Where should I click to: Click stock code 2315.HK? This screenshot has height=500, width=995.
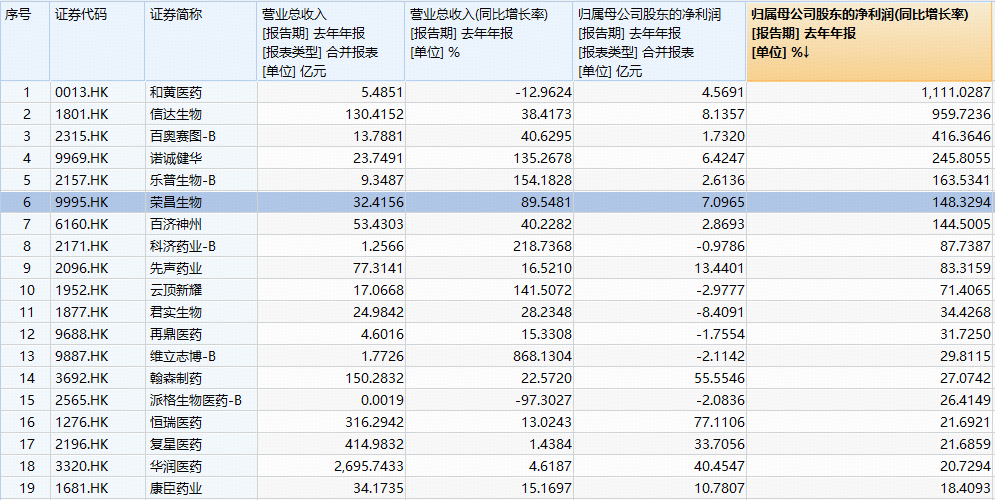point(80,136)
